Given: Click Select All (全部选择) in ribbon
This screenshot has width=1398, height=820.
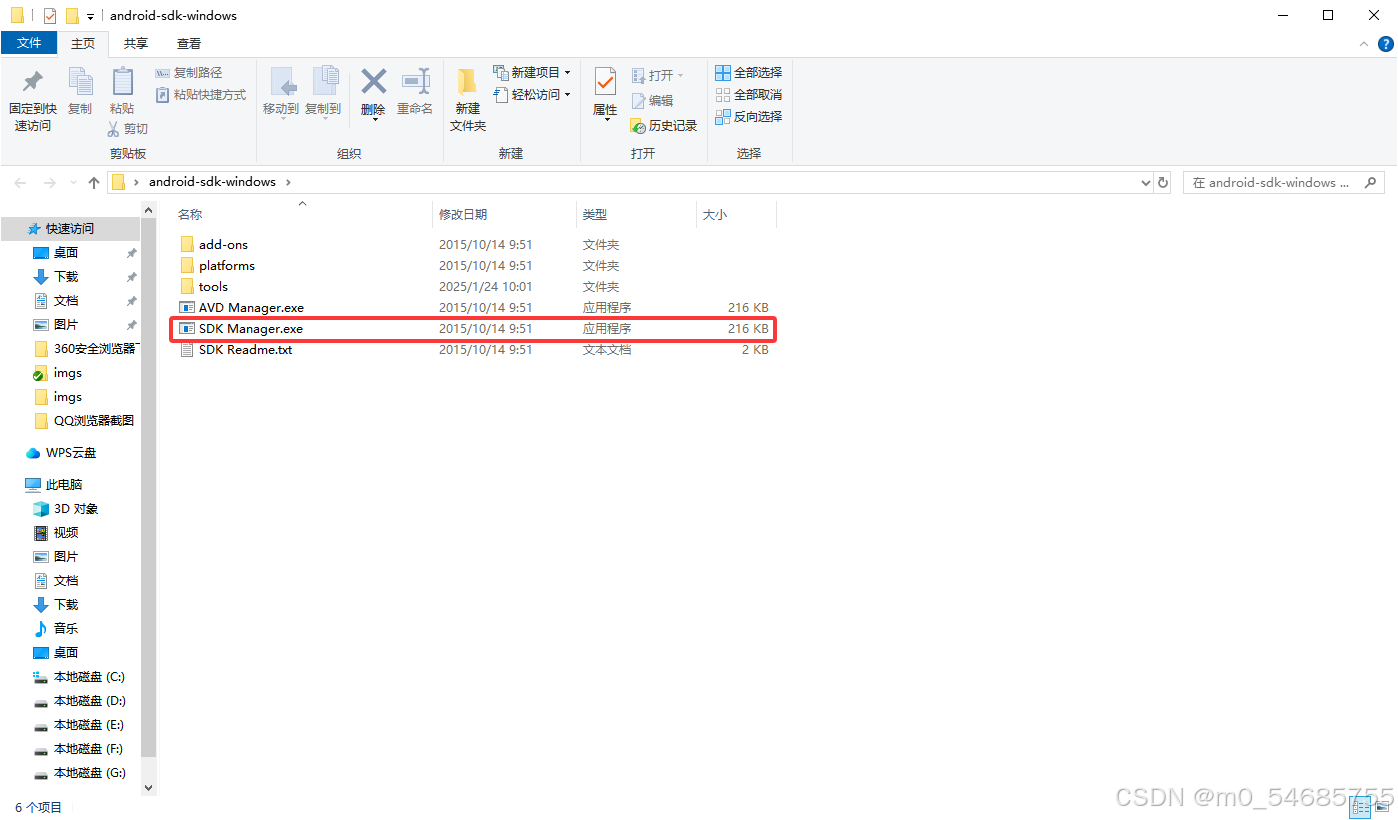Looking at the screenshot, I should [748, 73].
